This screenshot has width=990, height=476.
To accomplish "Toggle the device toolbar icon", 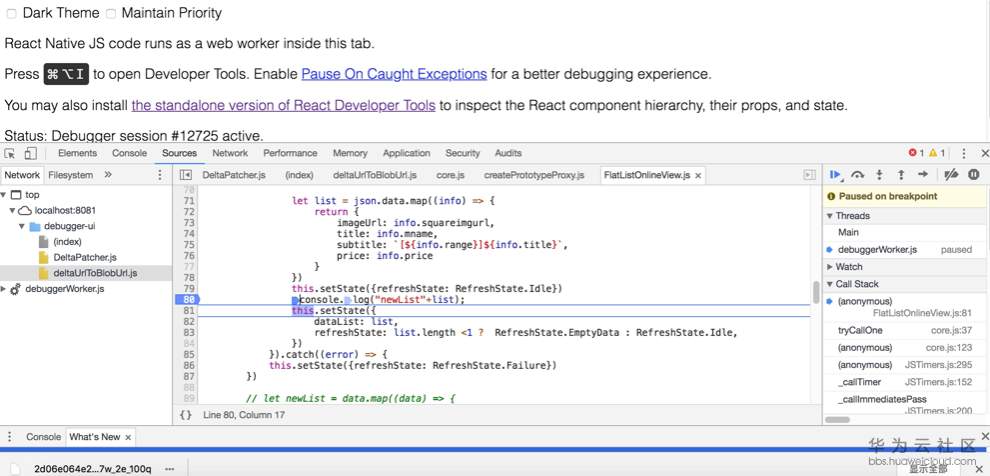I will [x=30, y=153].
